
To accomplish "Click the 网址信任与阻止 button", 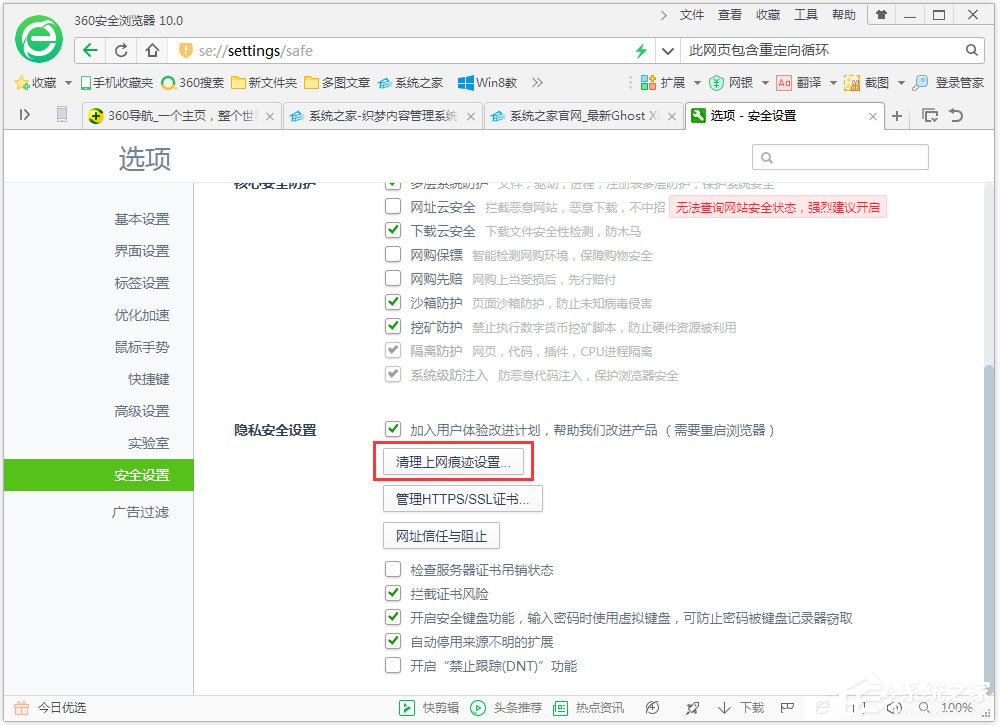I will coord(441,535).
